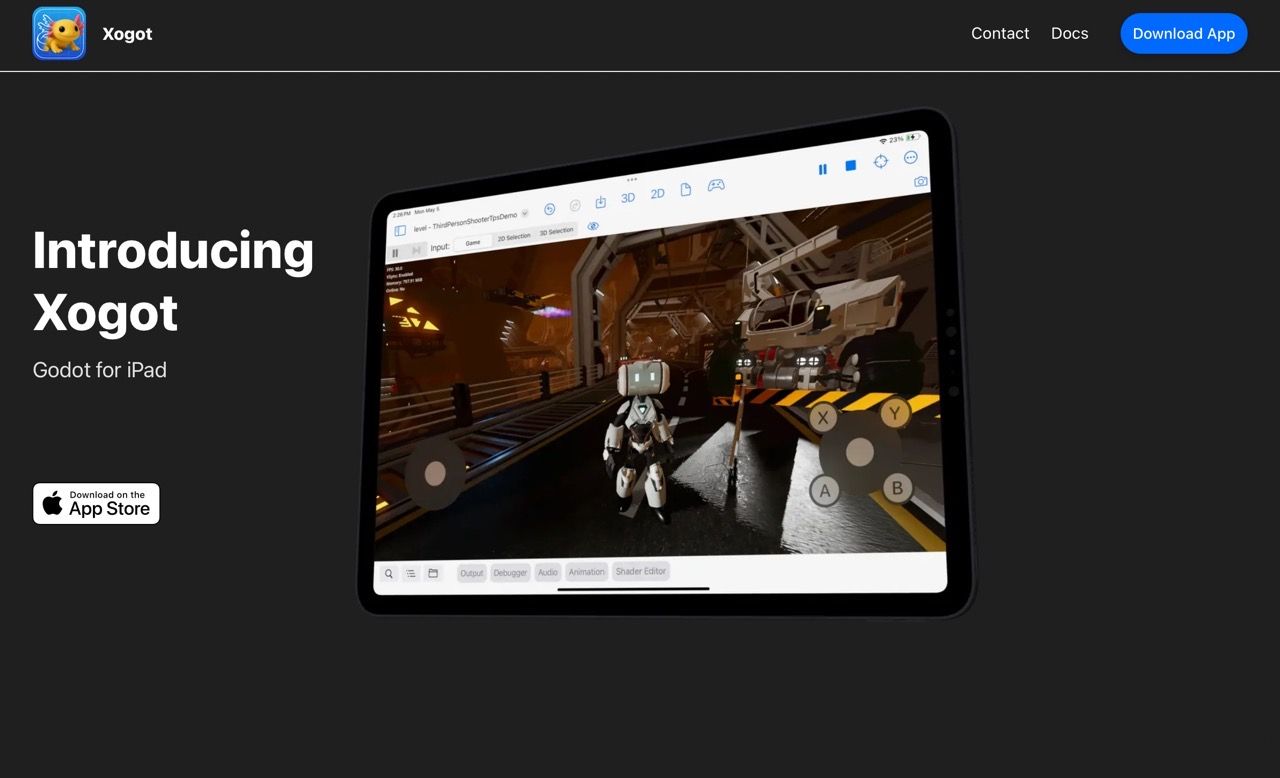Click the file browser window icon
This screenshot has width=1280, height=778.
tap(433, 573)
